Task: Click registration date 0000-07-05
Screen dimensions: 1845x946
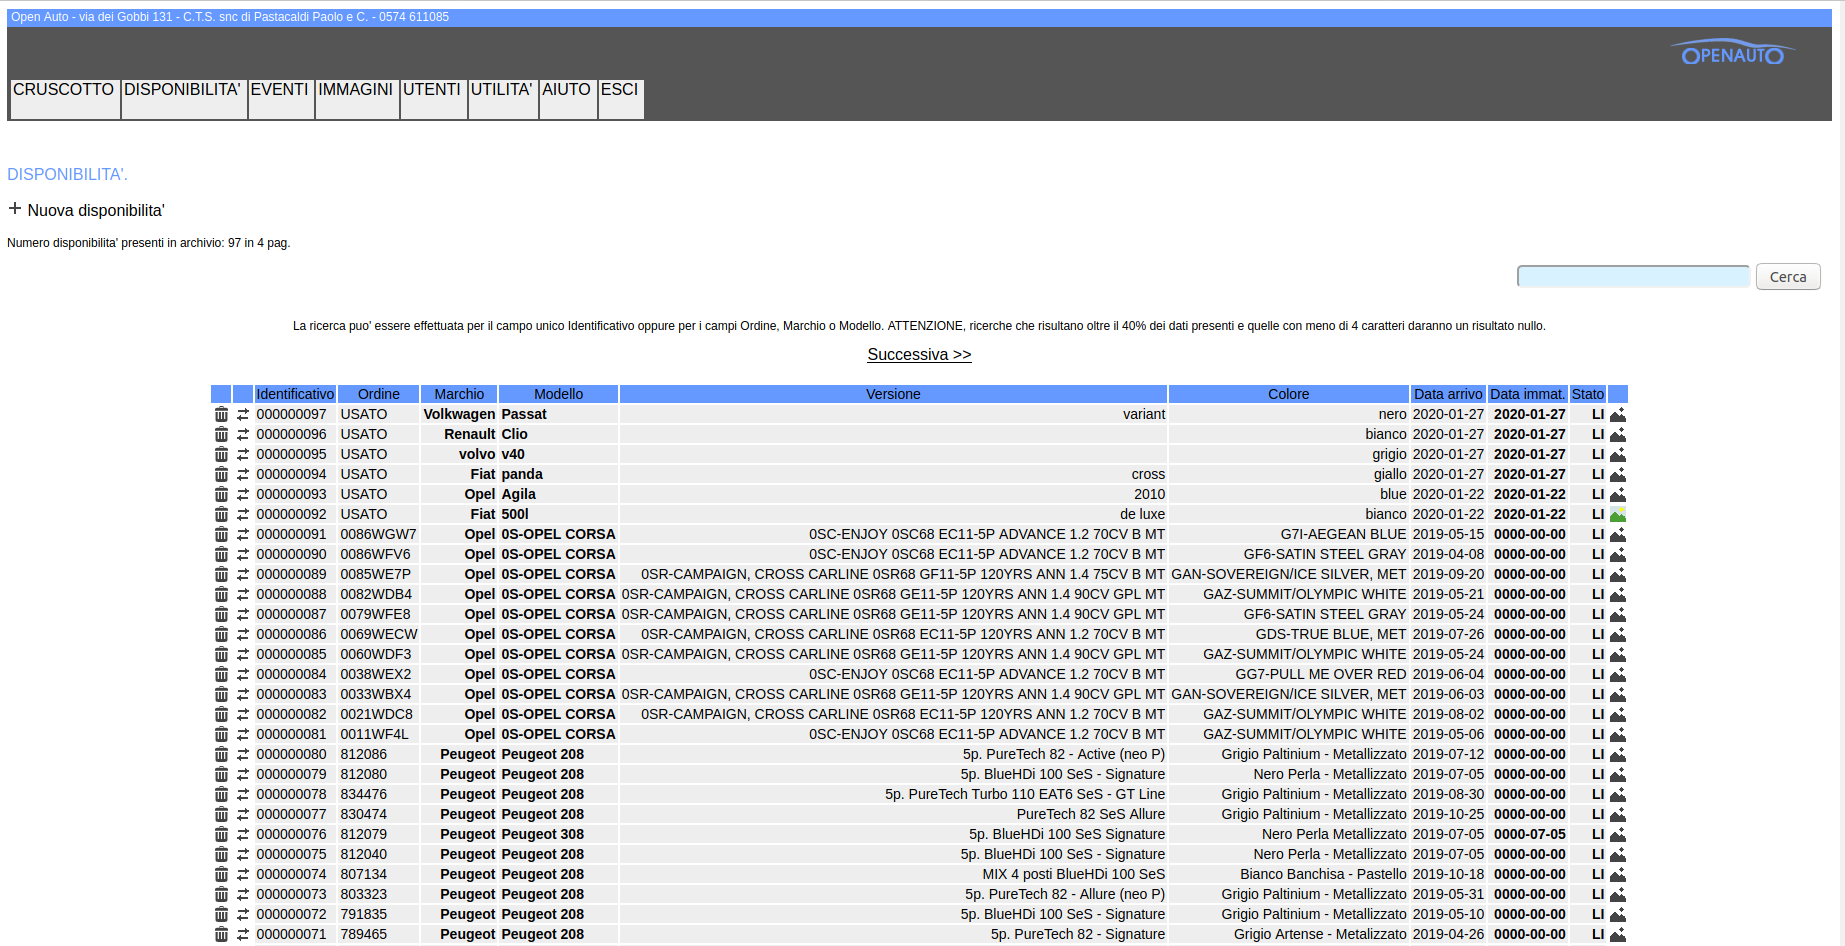Action: coord(1530,834)
